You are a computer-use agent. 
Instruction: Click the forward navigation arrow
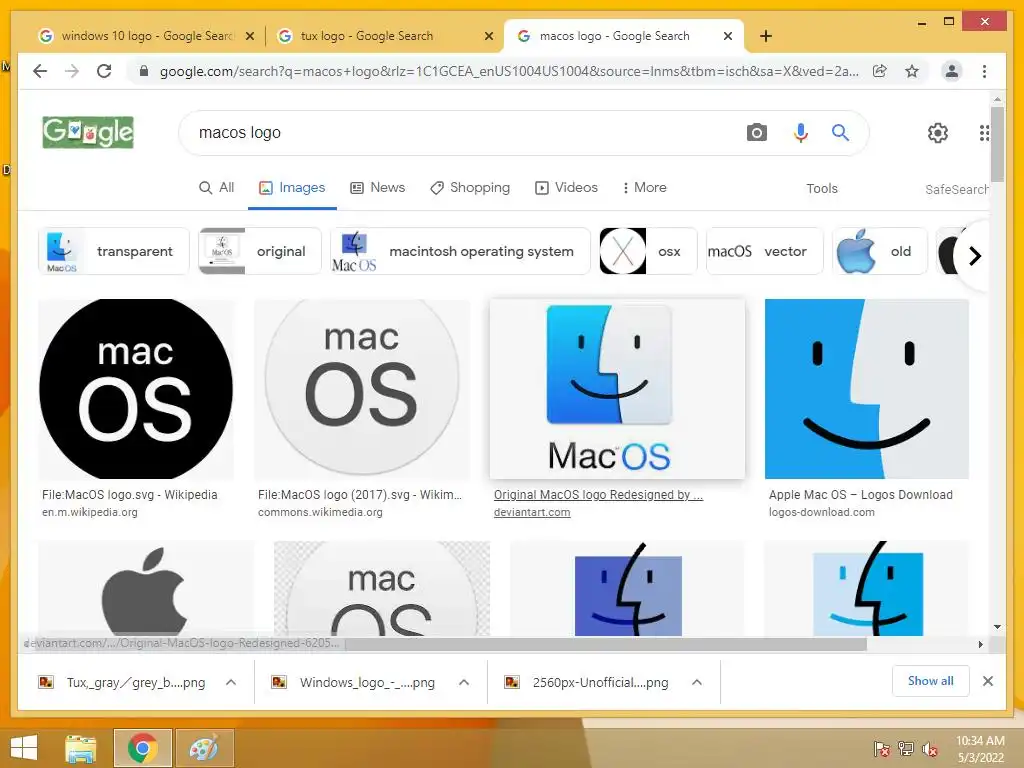[72, 71]
